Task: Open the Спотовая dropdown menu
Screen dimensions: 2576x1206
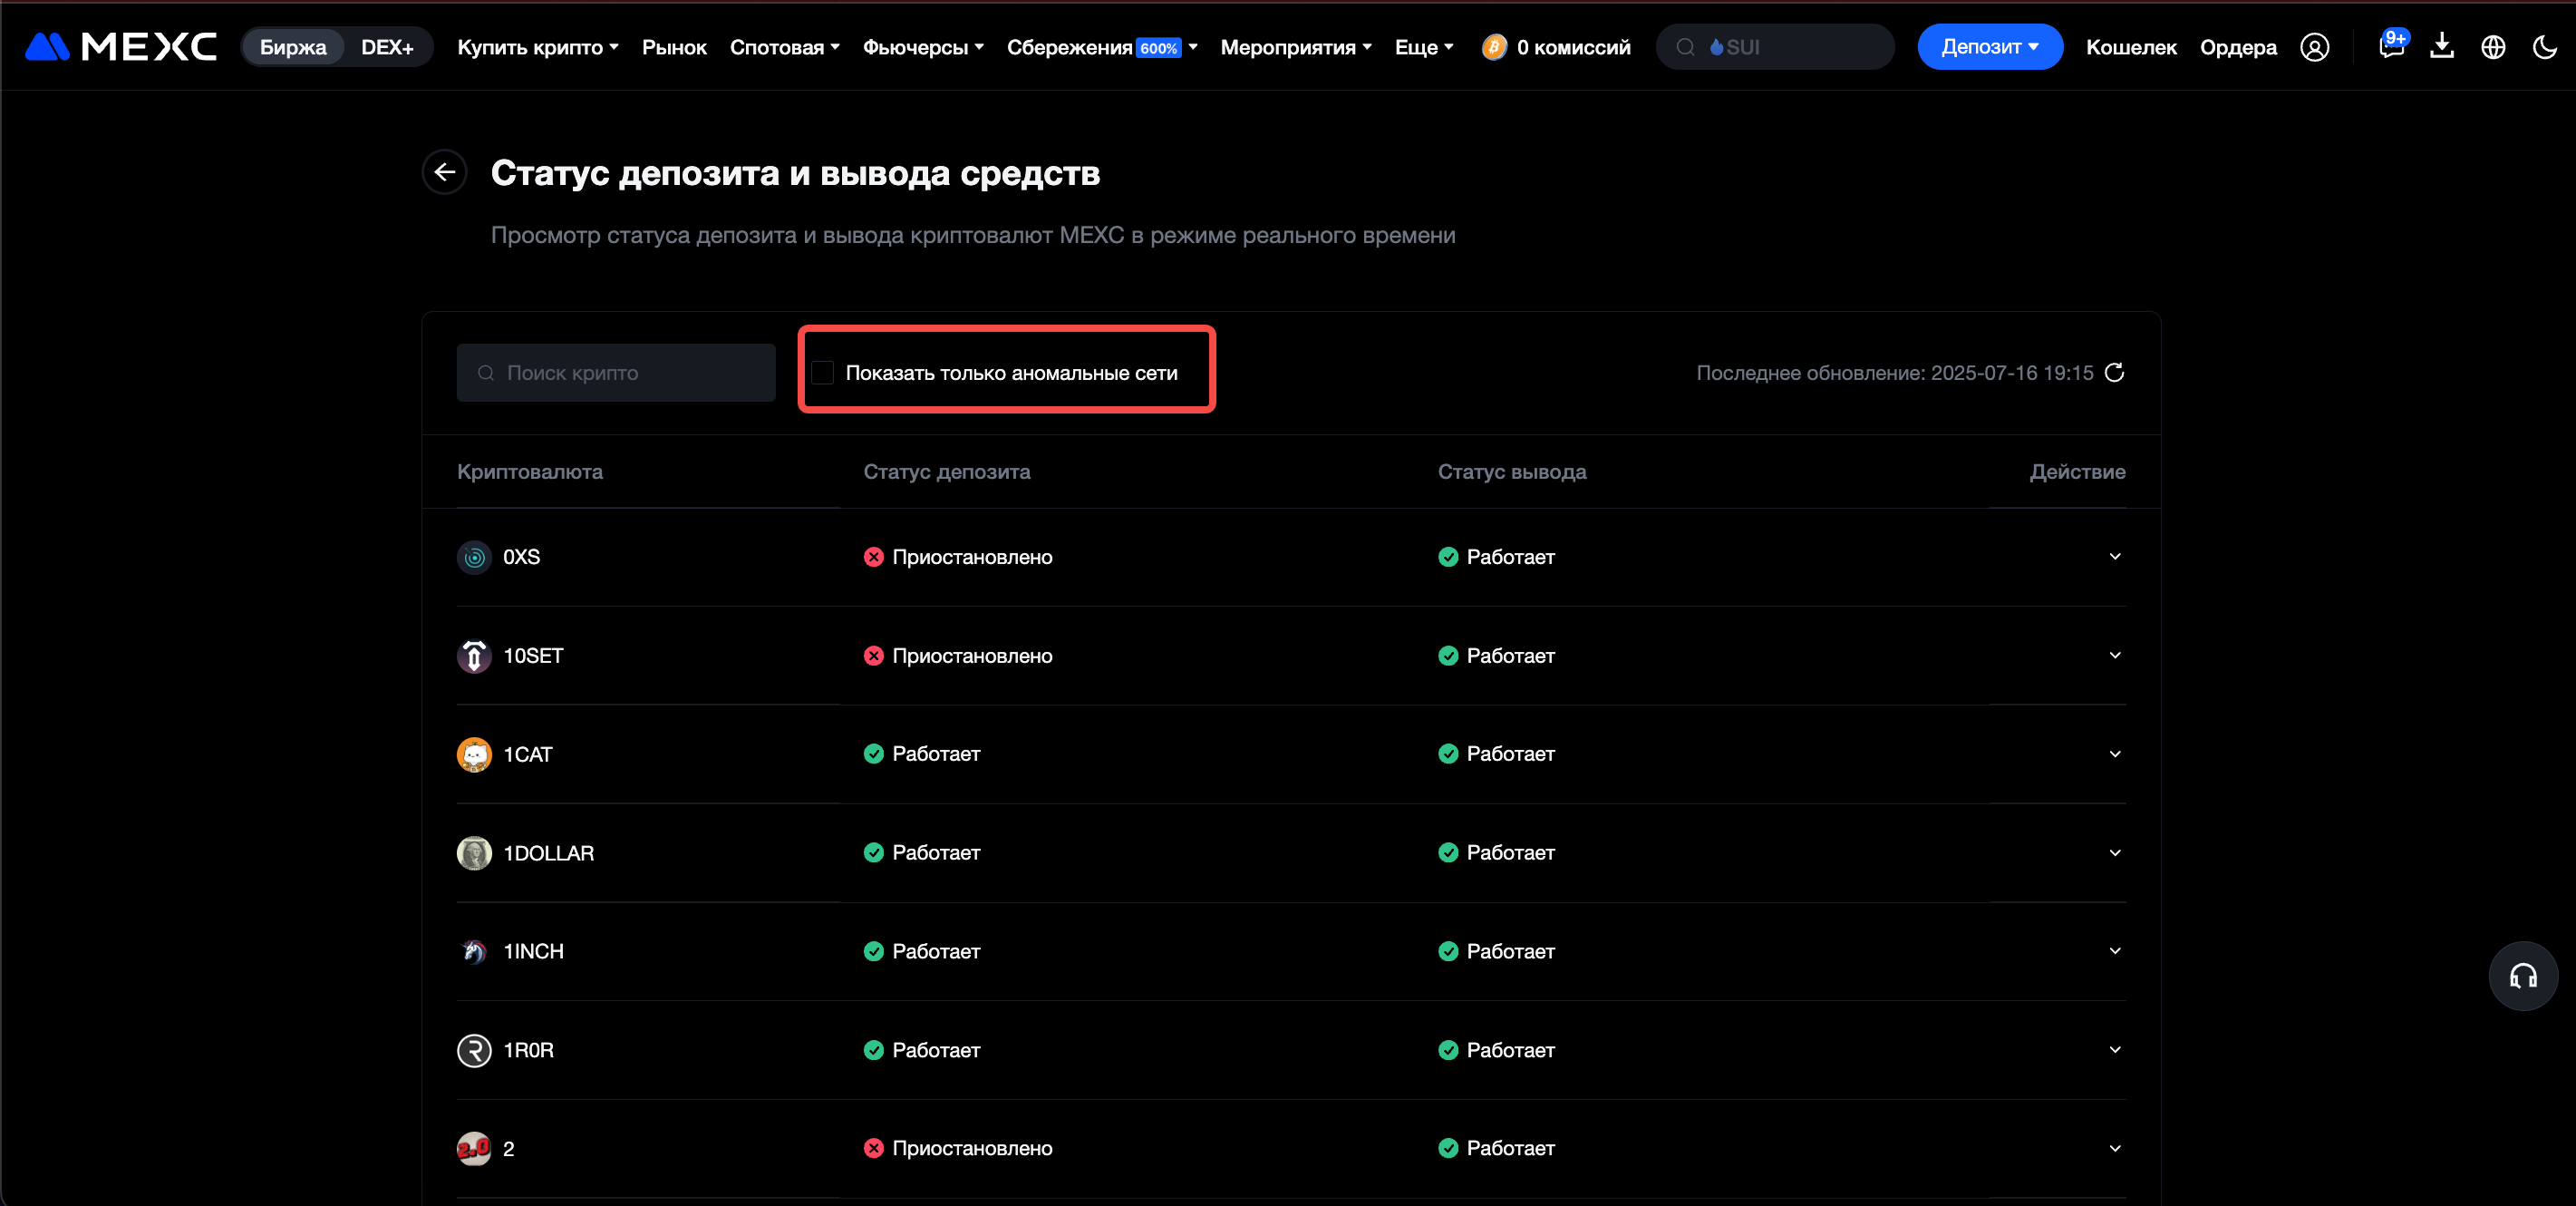Action: pos(784,47)
